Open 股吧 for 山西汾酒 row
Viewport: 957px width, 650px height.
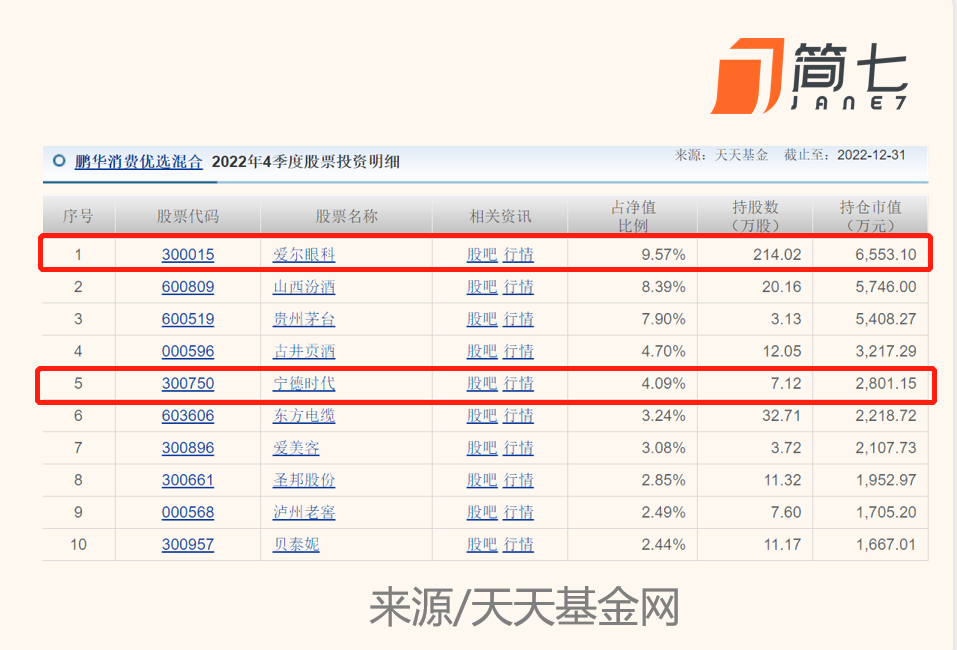point(482,287)
